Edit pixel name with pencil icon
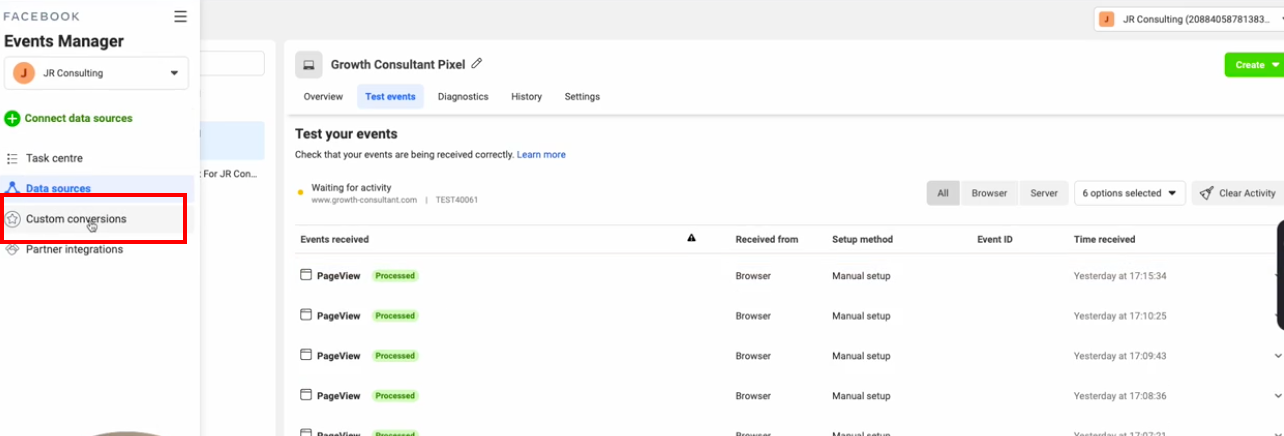Viewport: 1284px width, 436px height. 477,64
